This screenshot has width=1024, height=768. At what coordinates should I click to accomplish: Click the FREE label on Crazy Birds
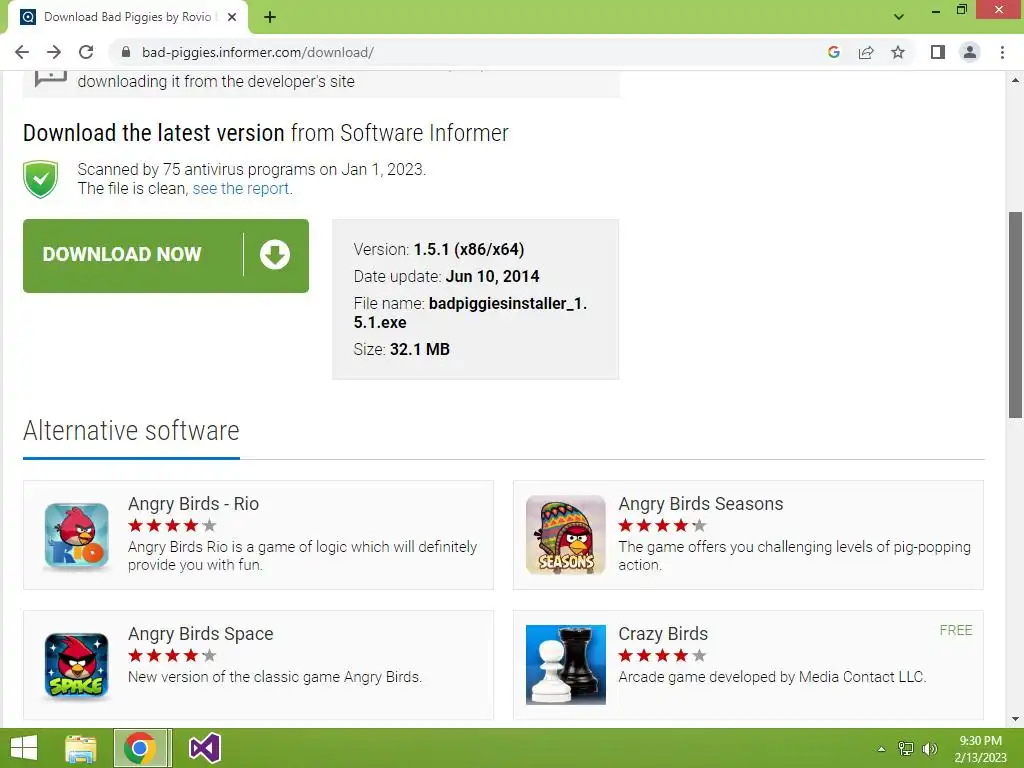[956, 630]
